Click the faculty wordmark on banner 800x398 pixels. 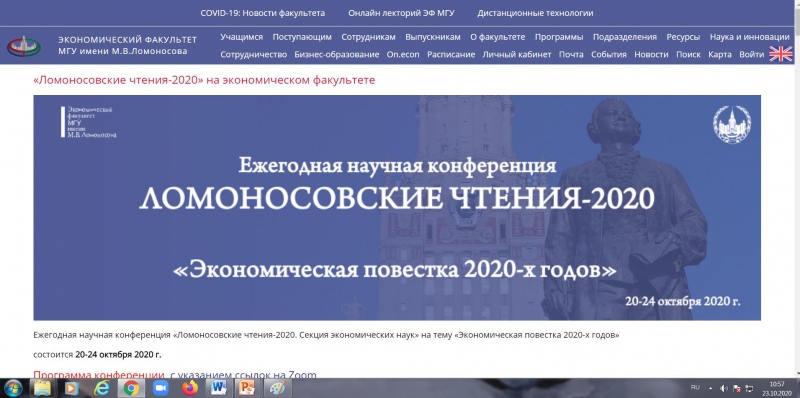89,122
